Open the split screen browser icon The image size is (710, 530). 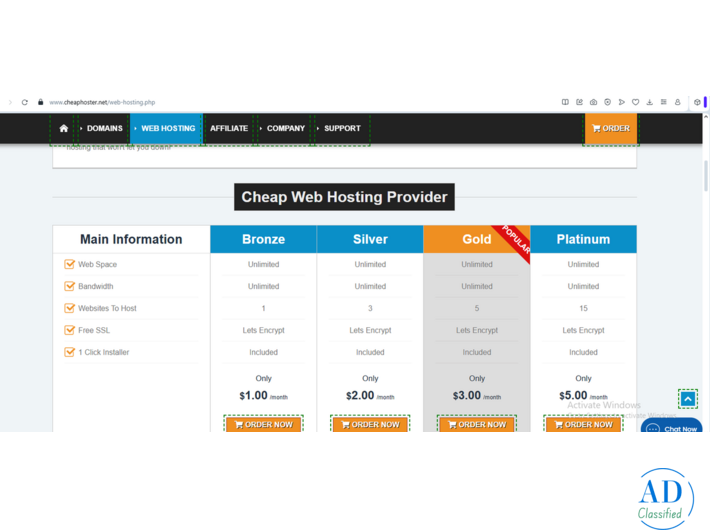[x=565, y=102]
